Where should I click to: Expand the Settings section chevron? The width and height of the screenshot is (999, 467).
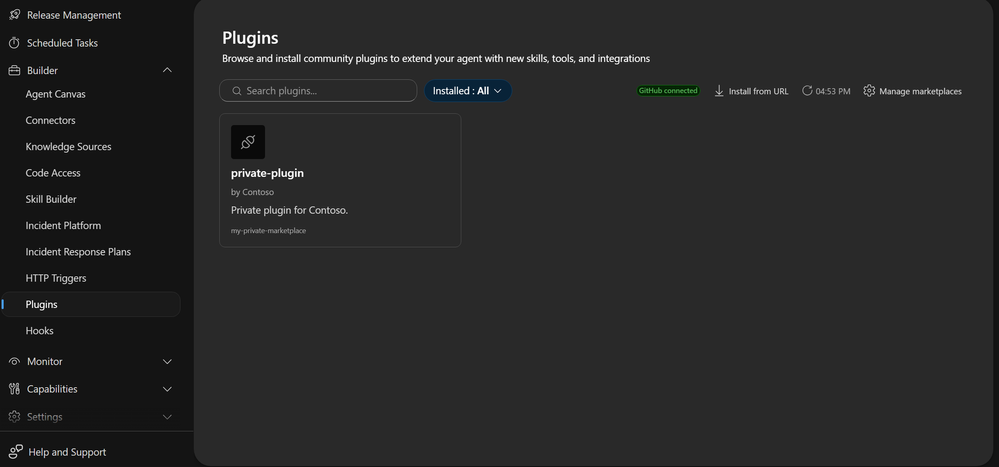click(x=167, y=417)
